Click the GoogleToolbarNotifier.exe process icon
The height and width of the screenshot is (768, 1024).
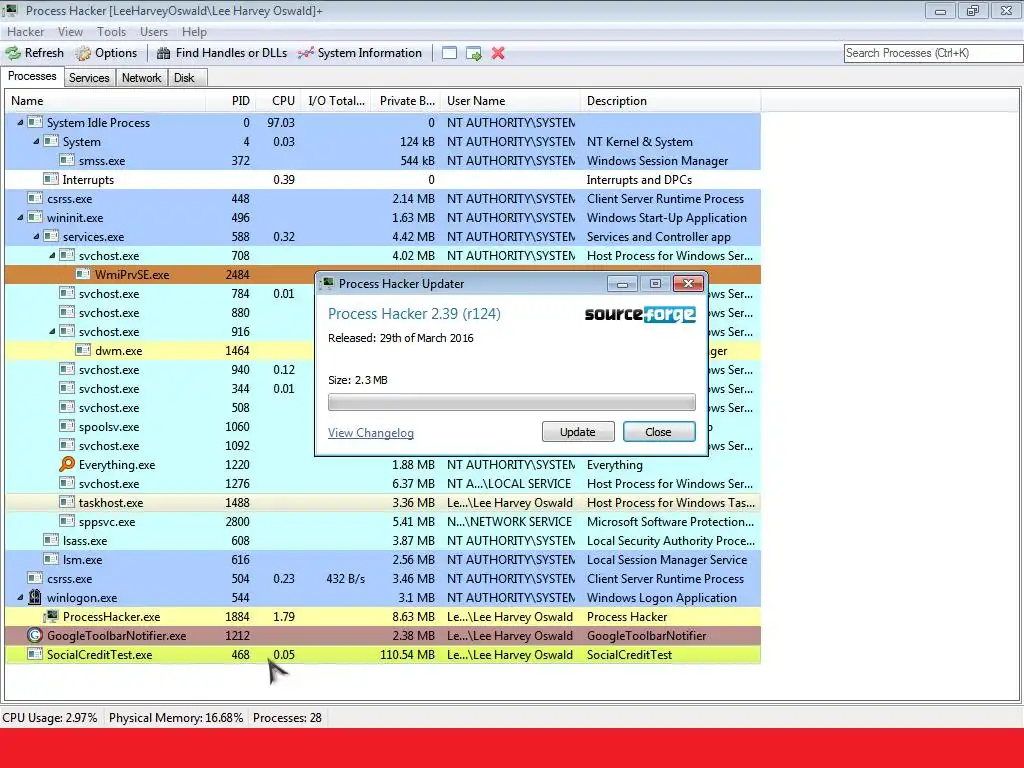click(x=35, y=635)
